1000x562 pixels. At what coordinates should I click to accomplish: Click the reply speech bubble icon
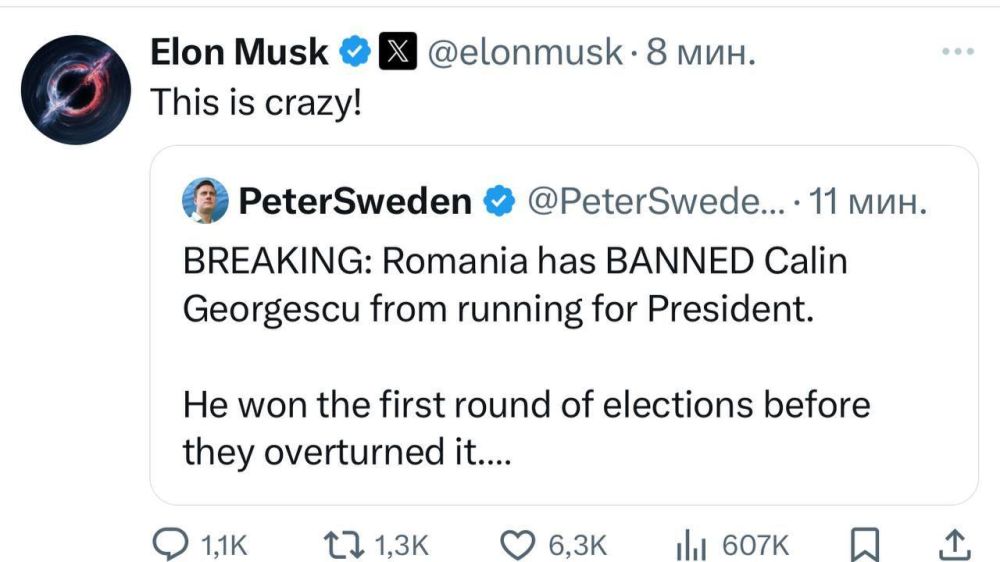click(168, 543)
